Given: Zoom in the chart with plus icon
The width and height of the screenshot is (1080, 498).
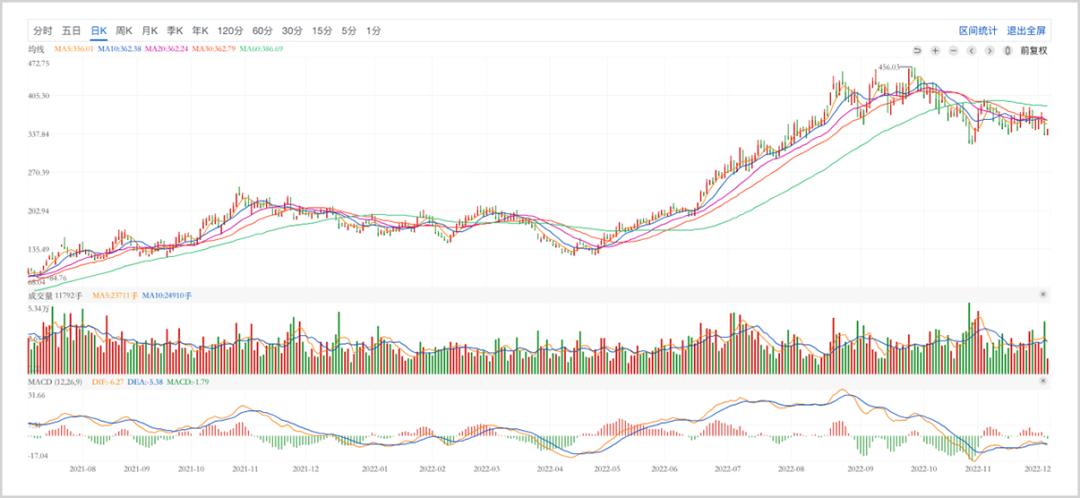Looking at the screenshot, I should point(935,50).
